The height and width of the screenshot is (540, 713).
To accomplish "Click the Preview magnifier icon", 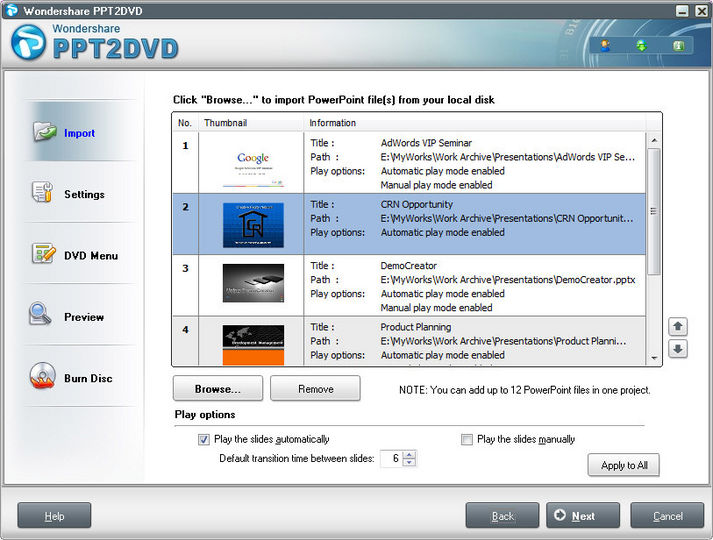I will point(40,314).
